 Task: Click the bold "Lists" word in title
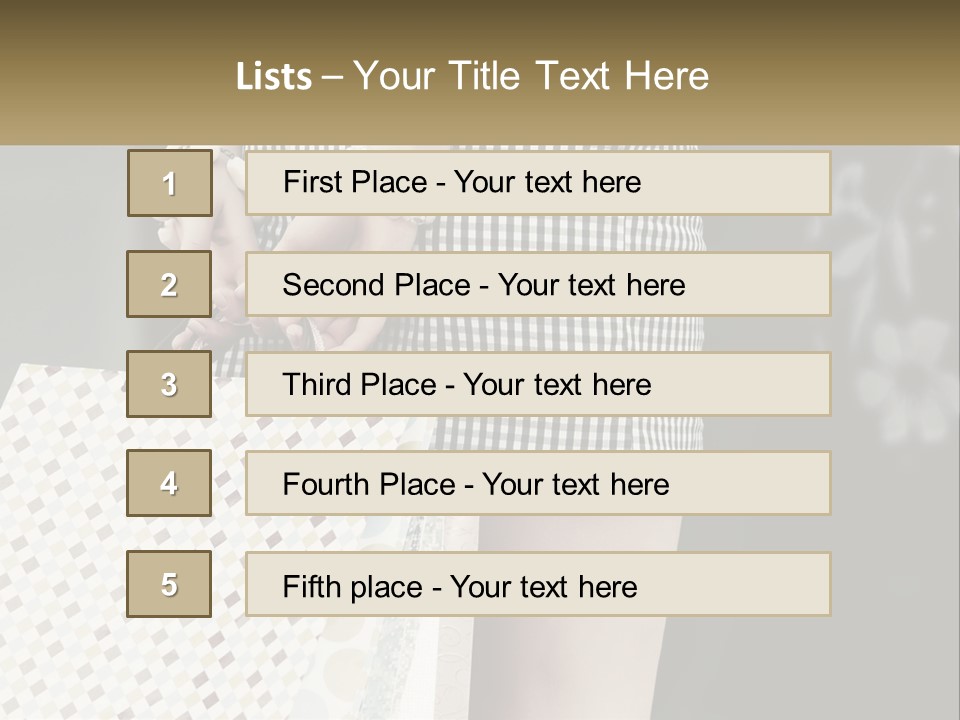[x=273, y=77]
